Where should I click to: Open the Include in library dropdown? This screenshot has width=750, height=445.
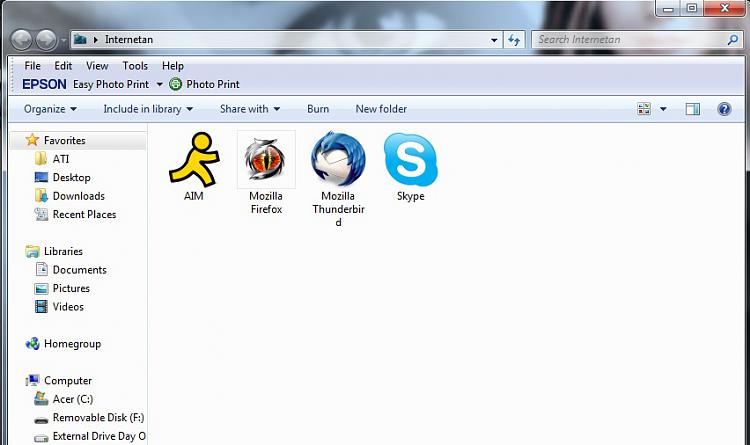tap(148, 109)
